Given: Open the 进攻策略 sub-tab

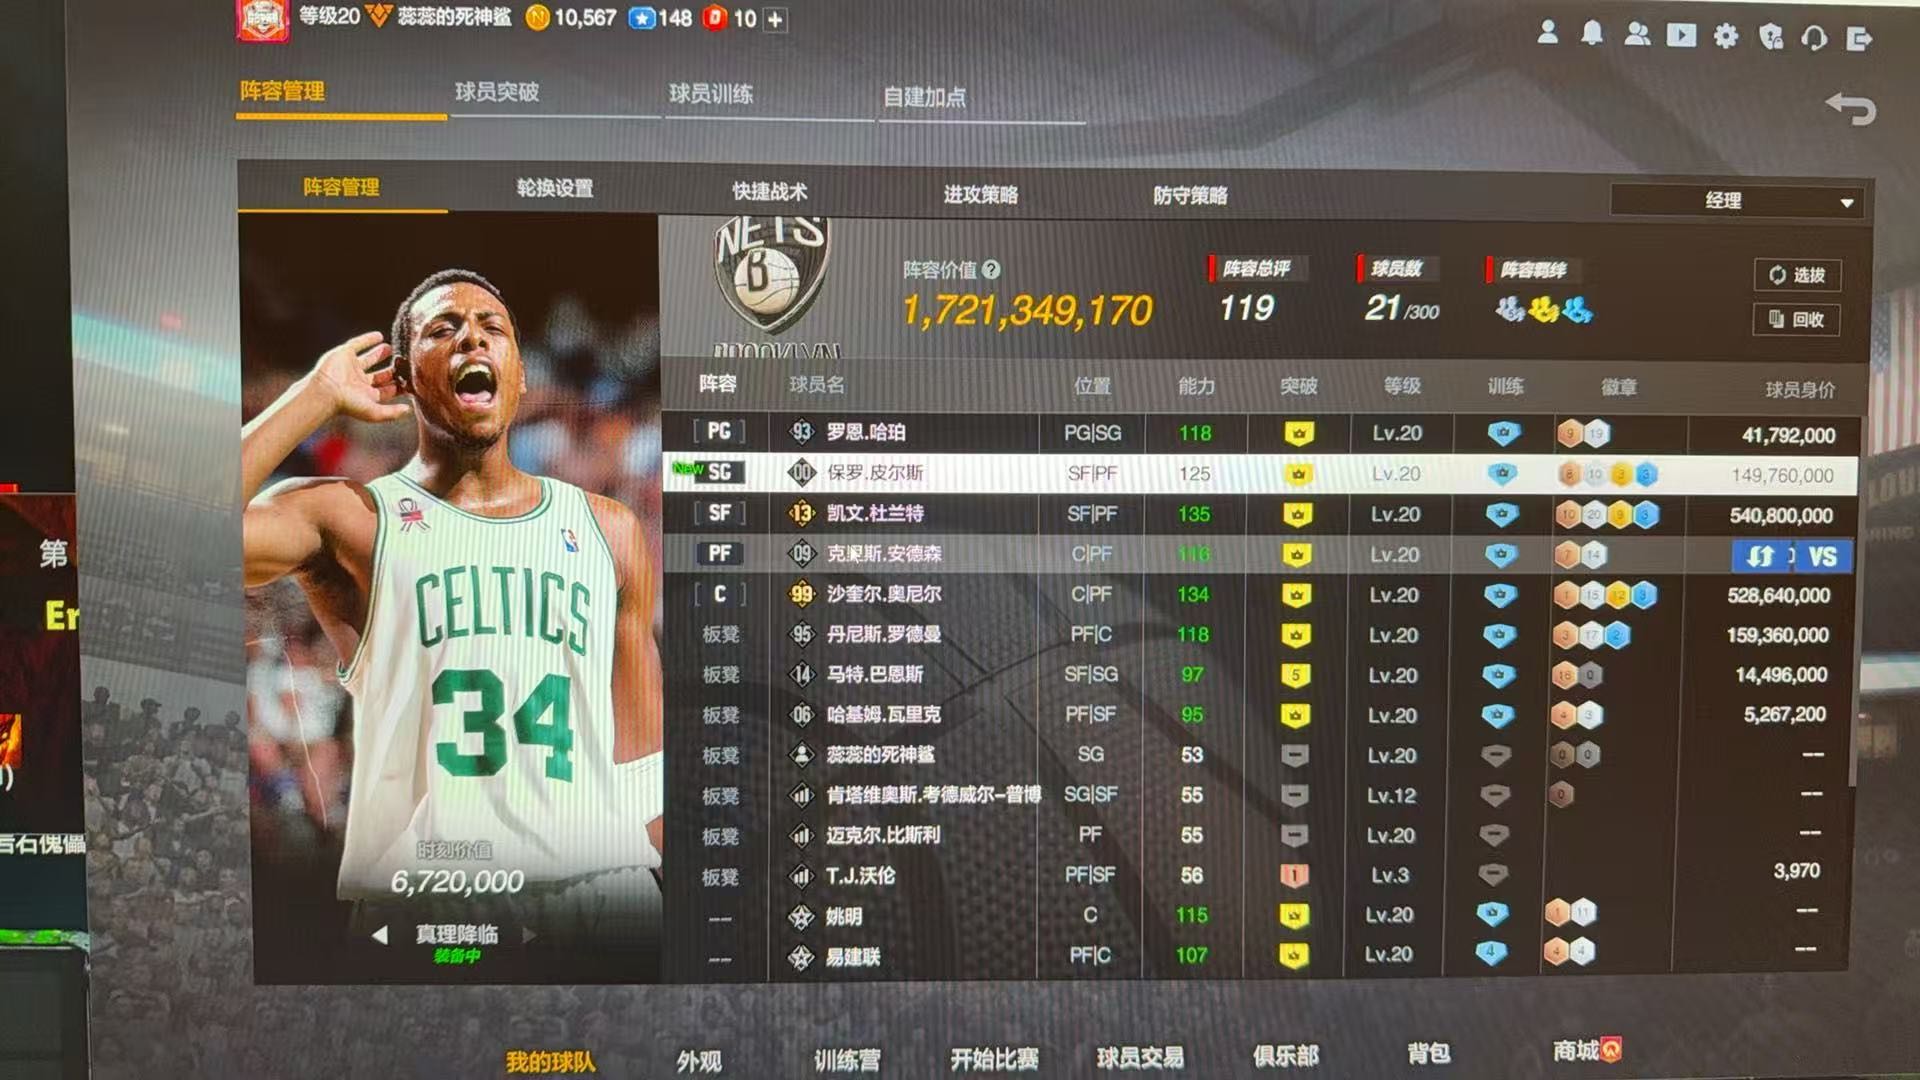Looking at the screenshot, I should pos(981,194).
